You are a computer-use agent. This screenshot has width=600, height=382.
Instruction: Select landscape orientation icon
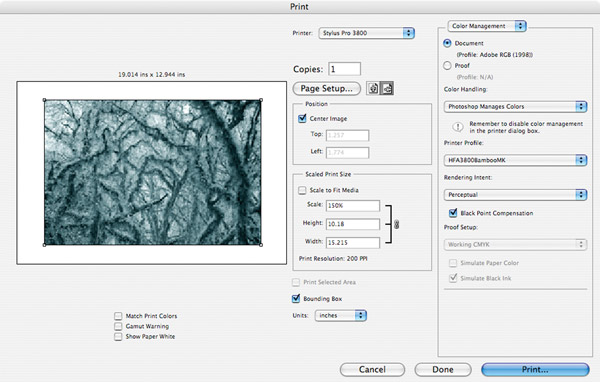click(387, 88)
